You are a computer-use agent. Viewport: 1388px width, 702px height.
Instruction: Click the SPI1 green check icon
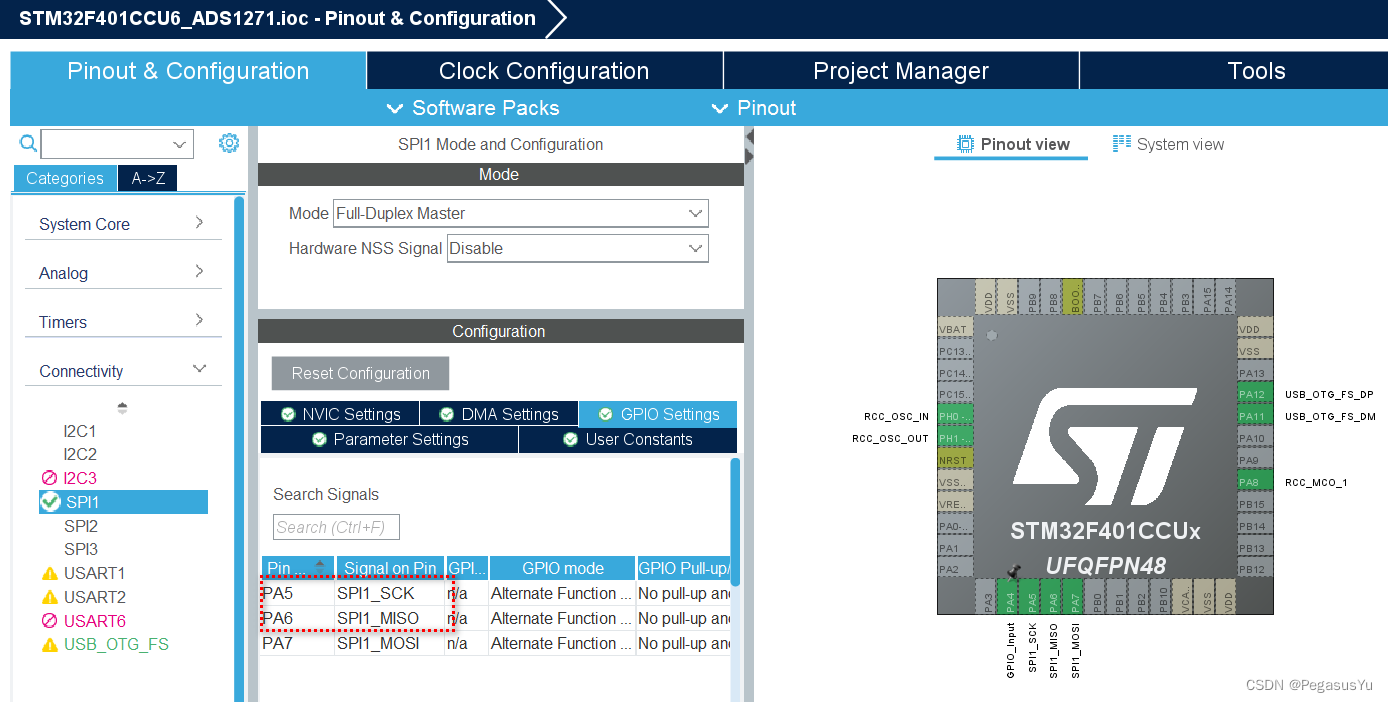(x=50, y=501)
